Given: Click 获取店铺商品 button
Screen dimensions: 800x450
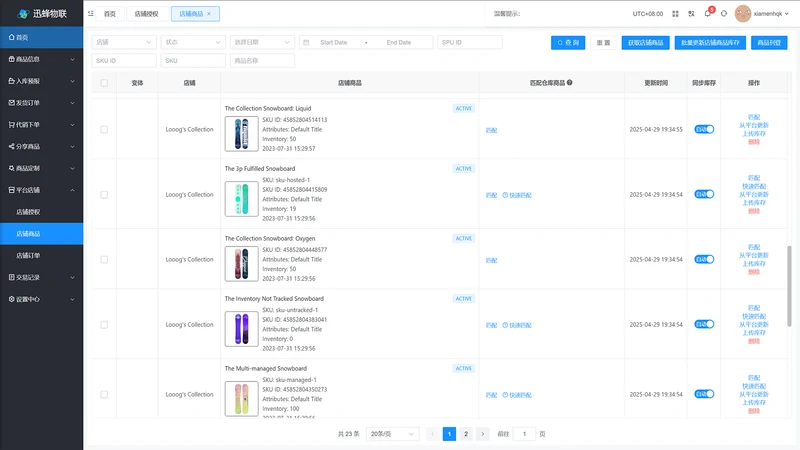Looking at the screenshot, I should pos(645,42).
